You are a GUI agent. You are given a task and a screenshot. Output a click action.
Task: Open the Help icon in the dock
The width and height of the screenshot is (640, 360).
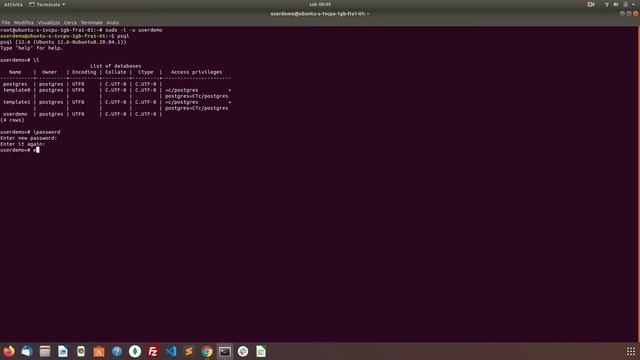117,351
